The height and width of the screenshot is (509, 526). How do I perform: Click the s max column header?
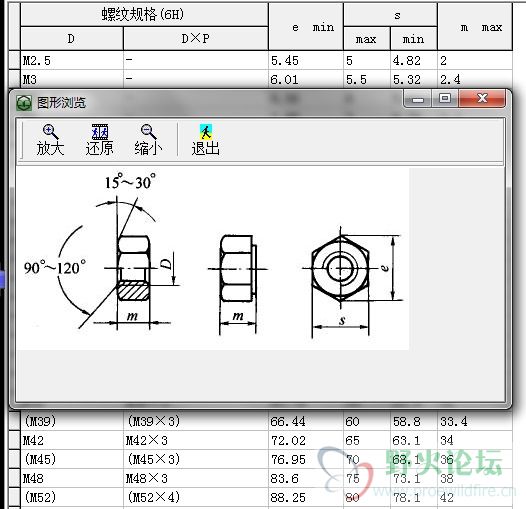[x=367, y=39]
